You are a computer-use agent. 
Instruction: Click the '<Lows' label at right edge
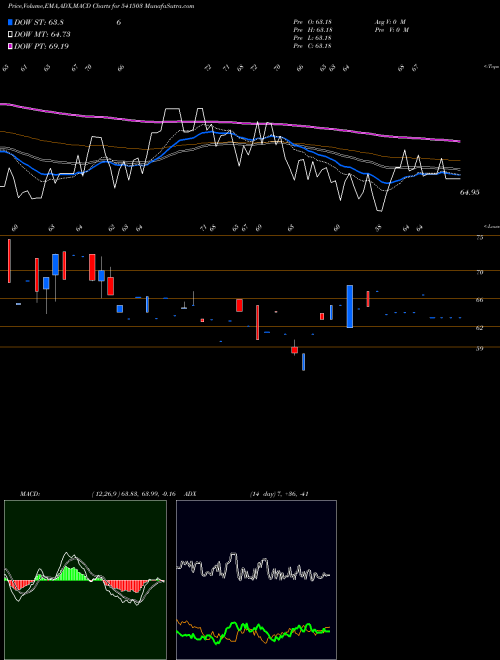tap(492, 226)
